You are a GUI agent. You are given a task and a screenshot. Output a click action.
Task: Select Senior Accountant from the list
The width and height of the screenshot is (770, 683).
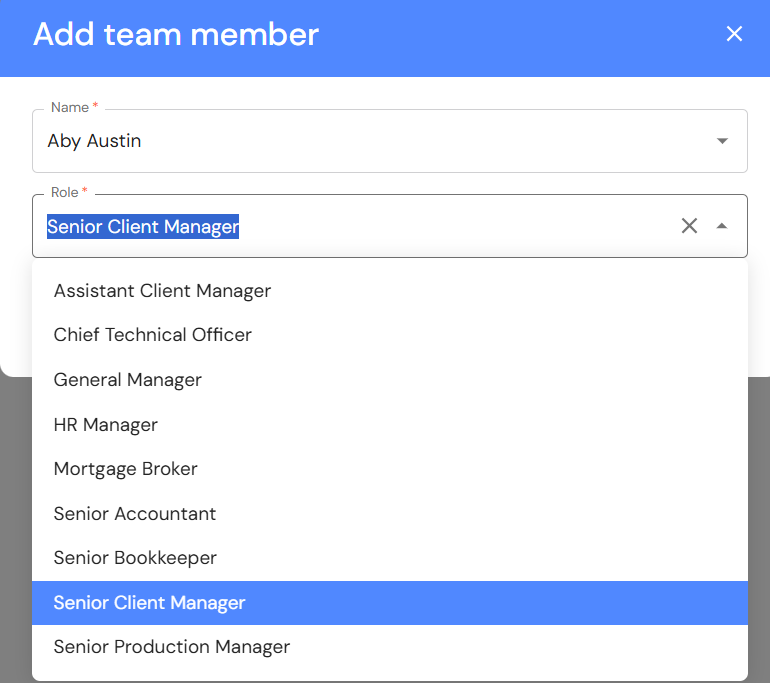pyautogui.click(x=134, y=514)
